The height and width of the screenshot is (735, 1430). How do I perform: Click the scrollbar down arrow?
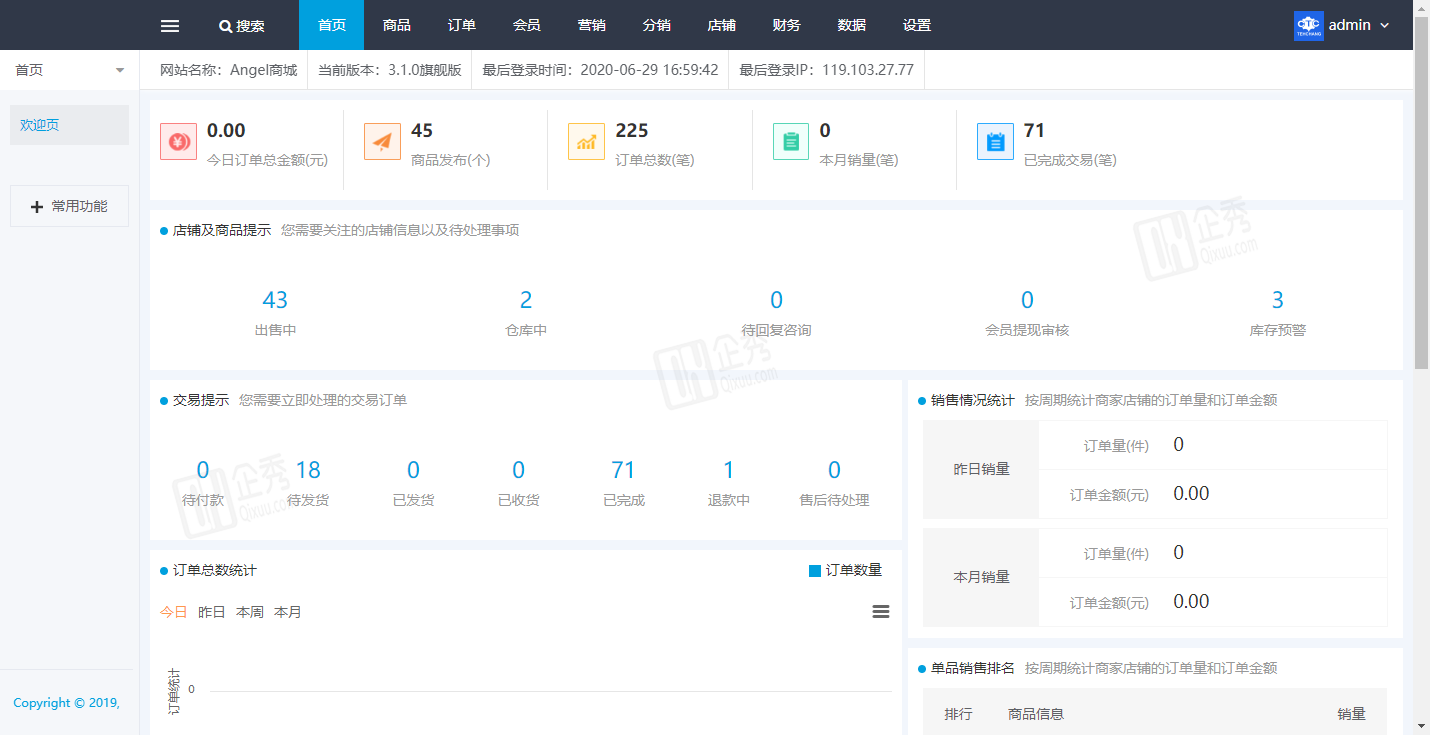click(1422, 726)
